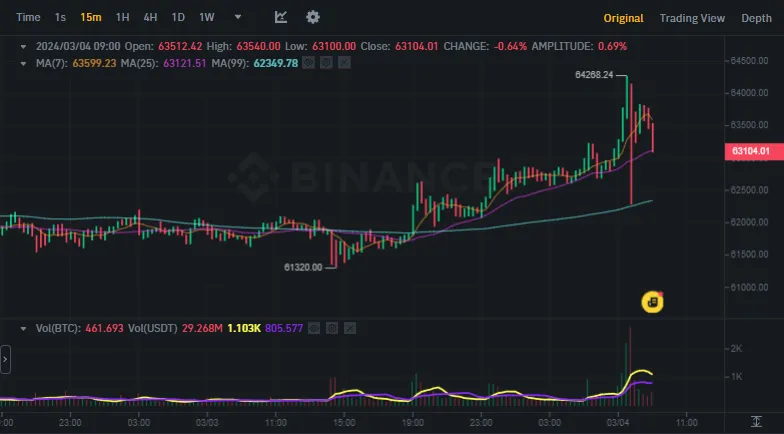Remove the Vol indicator with its X
784x434 pixels.
(350, 328)
